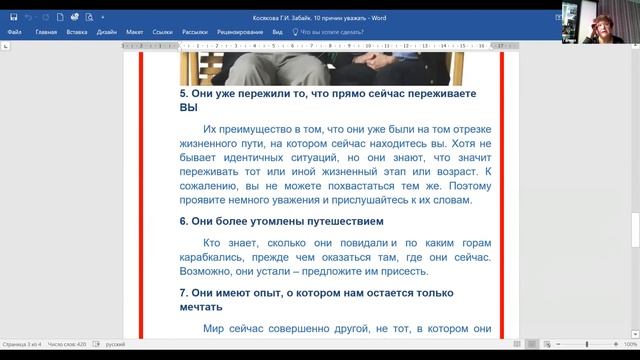The image size is (640, 360).
Task: Click the zoom slider handle
Action: [587, 344]
